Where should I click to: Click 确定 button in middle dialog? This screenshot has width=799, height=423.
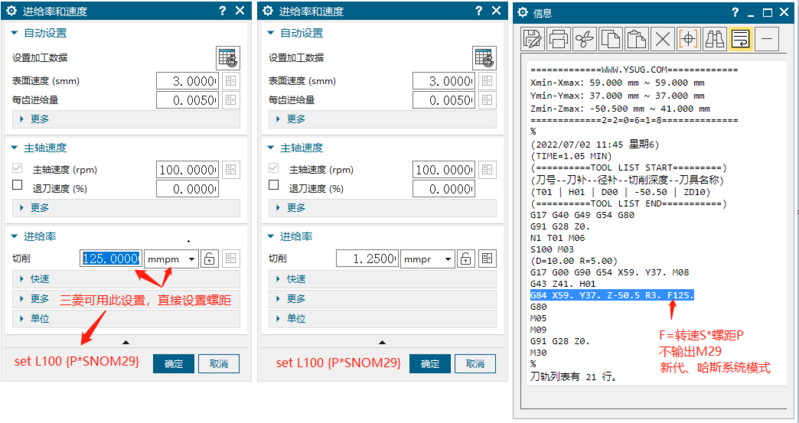click(430, 364)
